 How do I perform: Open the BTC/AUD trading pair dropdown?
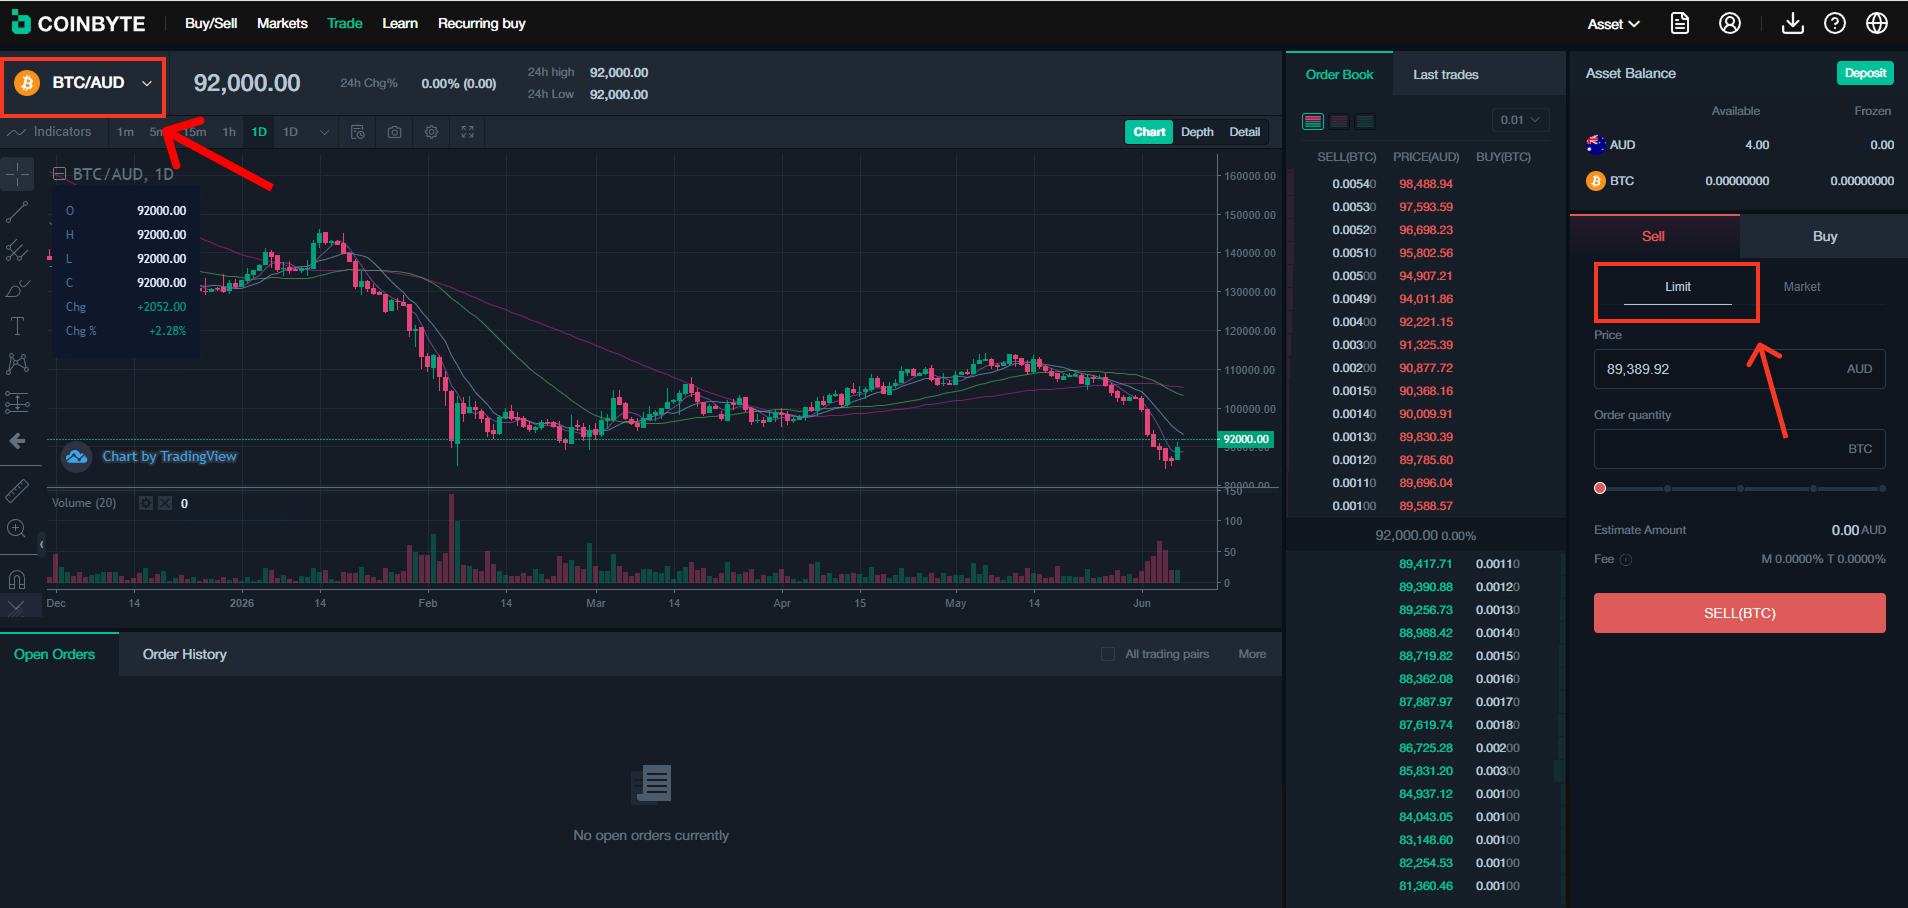[x=84, y=83]
